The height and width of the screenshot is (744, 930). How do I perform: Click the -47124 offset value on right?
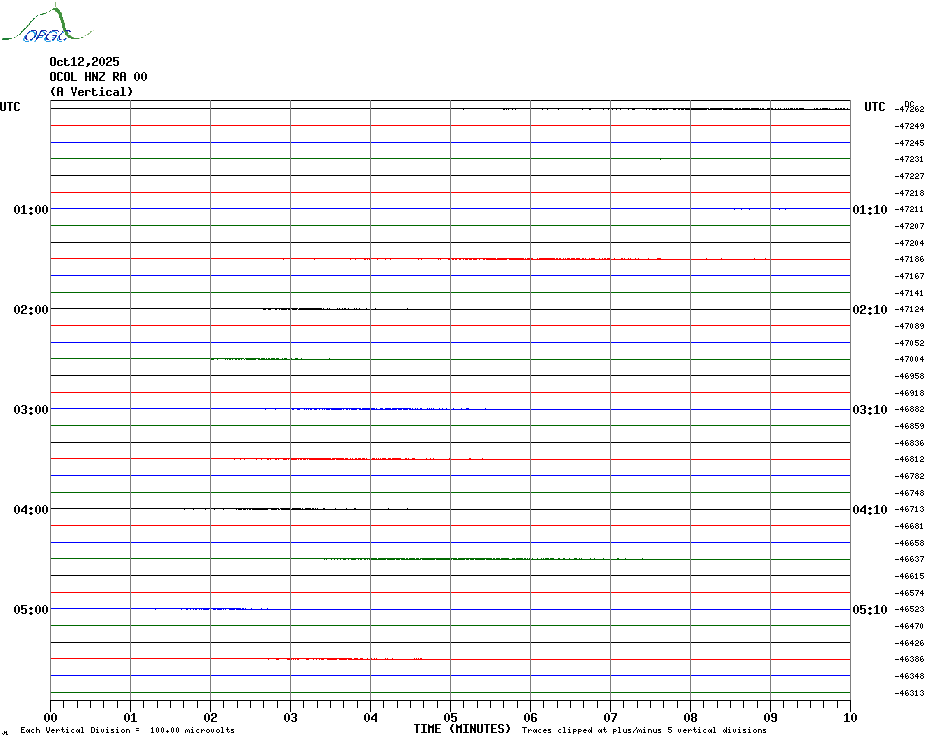click(x=909, y=309)
